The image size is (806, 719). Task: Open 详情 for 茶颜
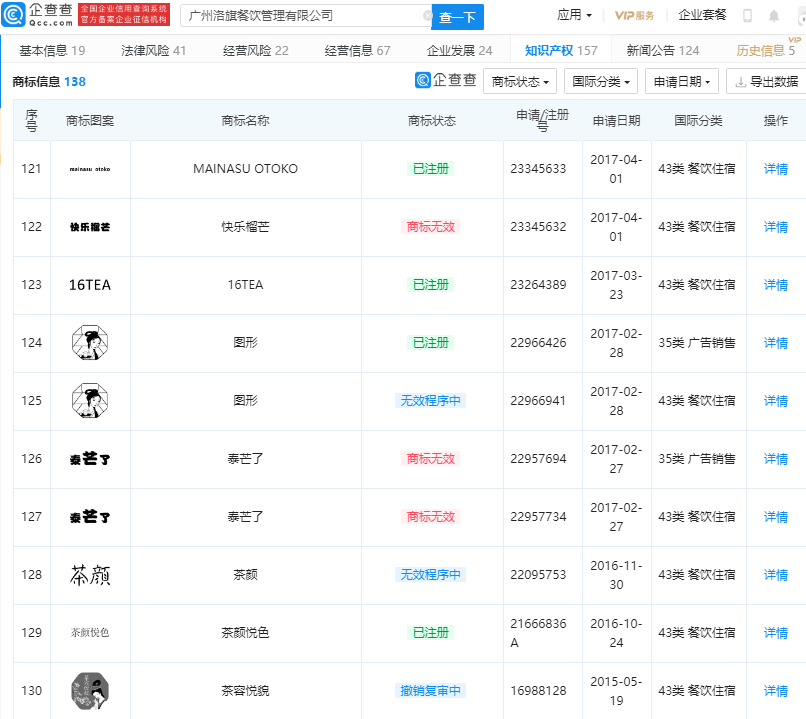click(x=776, y=575)
